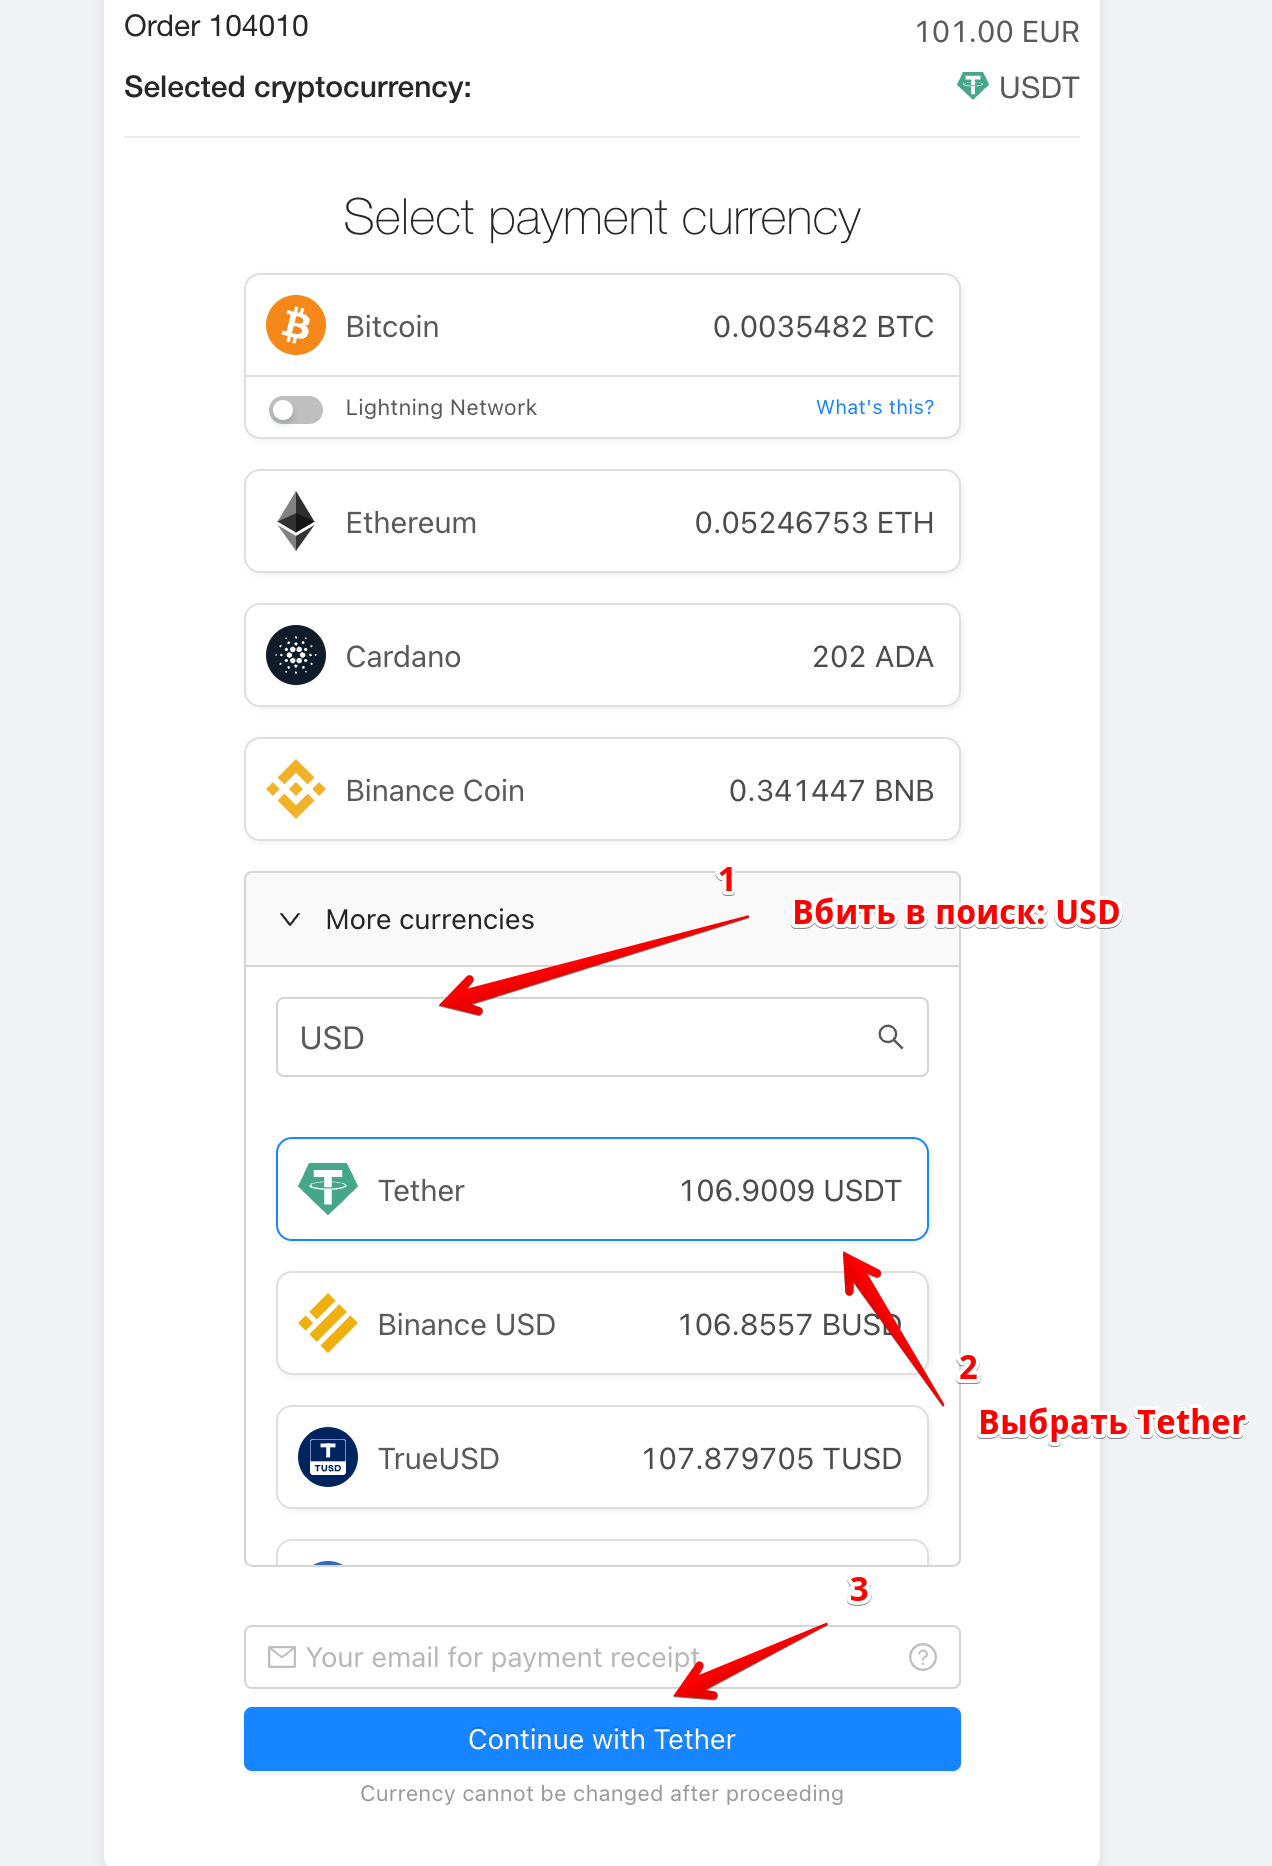Collapse the More currencies section
The width and height of the screenshot is (1272, 1866).
pyautogui.click(x=602, y=919)
